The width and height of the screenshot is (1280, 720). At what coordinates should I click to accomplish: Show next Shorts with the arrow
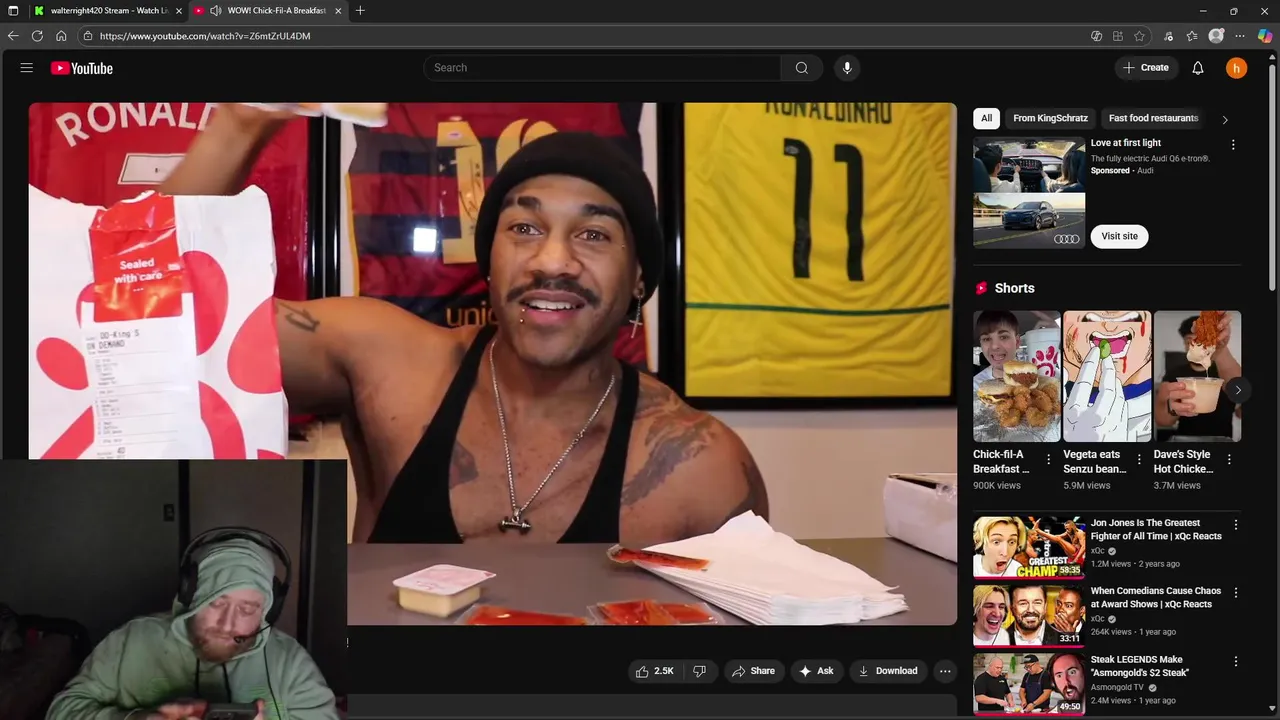[x=1238, y=390]
